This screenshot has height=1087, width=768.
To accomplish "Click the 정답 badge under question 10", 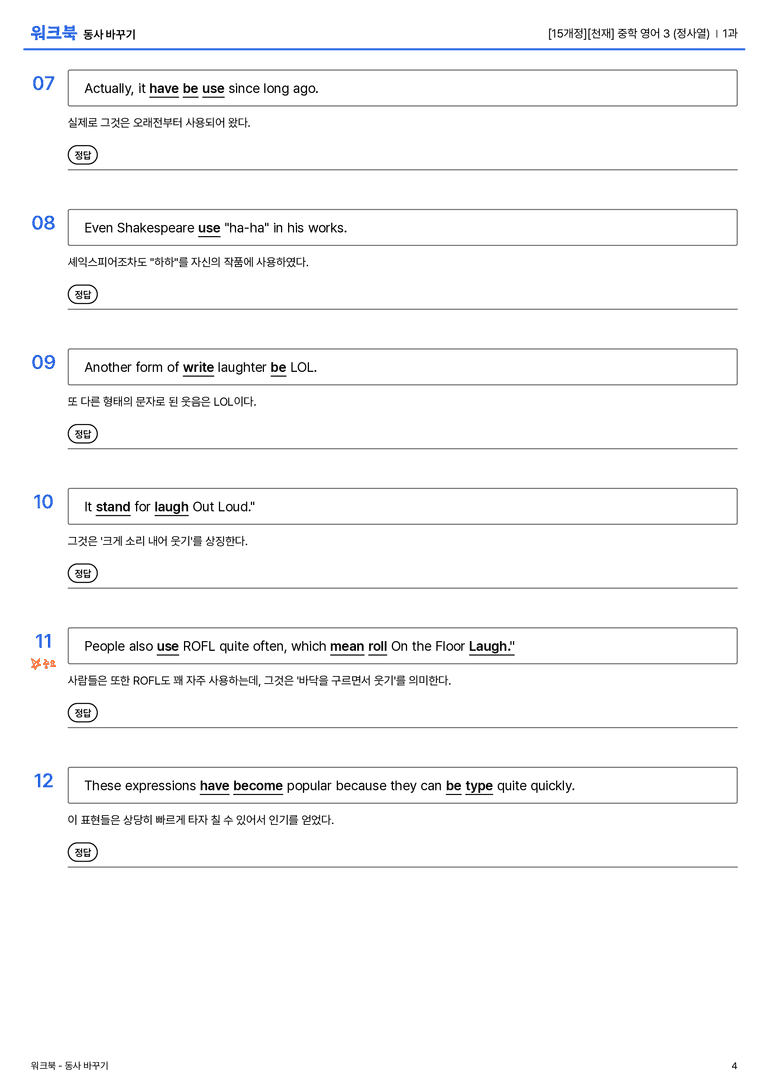I will tap(82, 573).
